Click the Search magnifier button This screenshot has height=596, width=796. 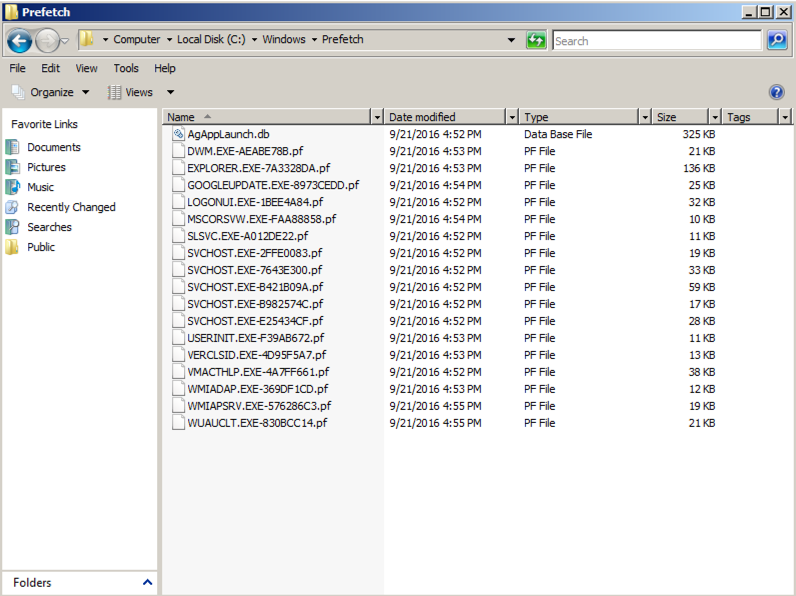click(777, 40)
